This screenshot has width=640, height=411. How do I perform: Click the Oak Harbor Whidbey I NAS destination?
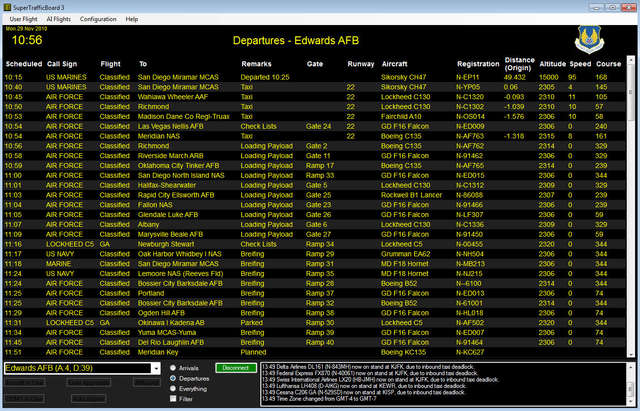[179, 254]
